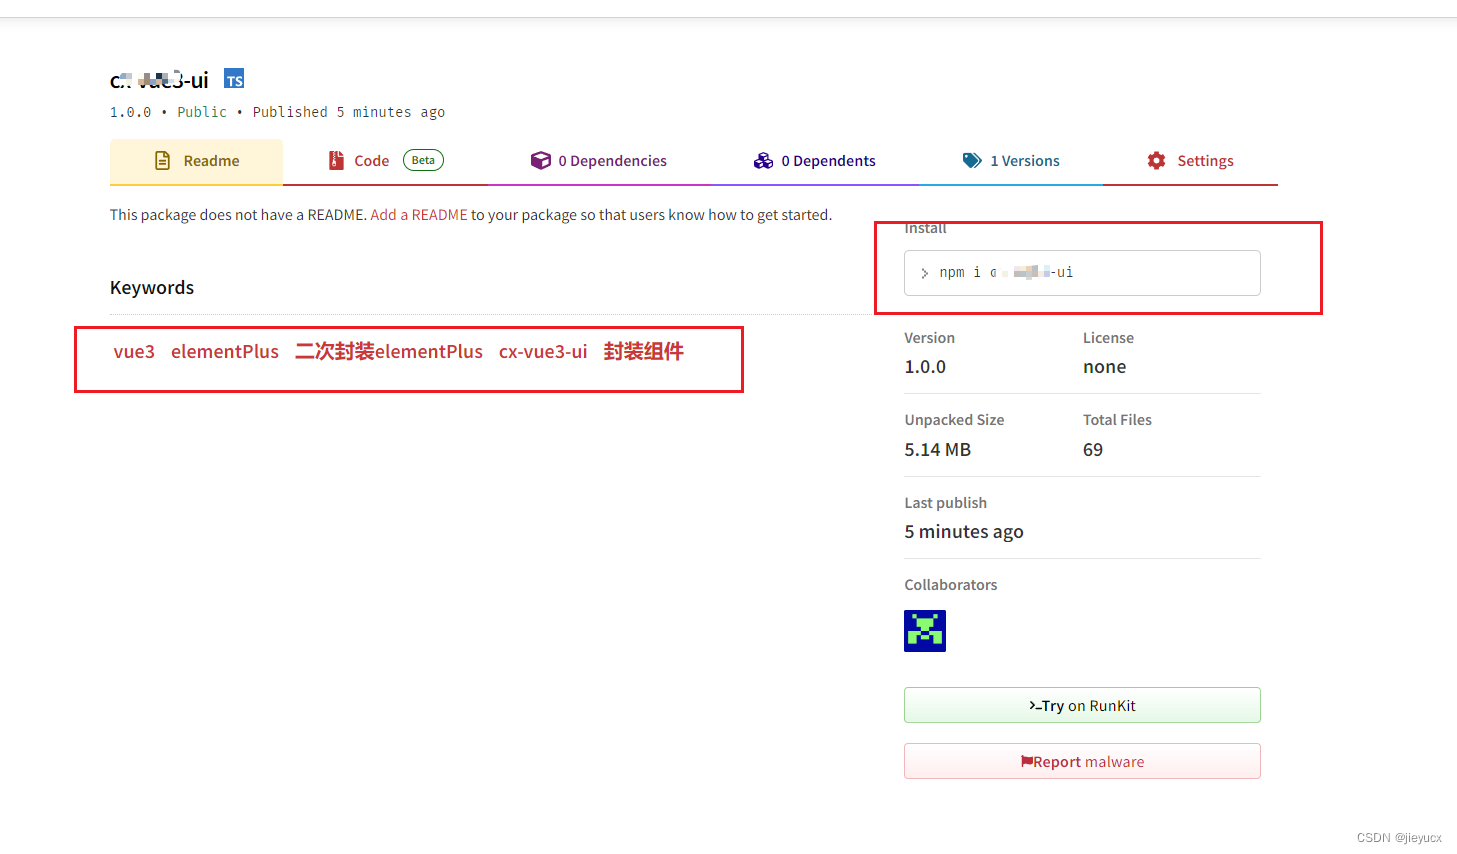Click the Try on RunKit button

pos(1082,705)
